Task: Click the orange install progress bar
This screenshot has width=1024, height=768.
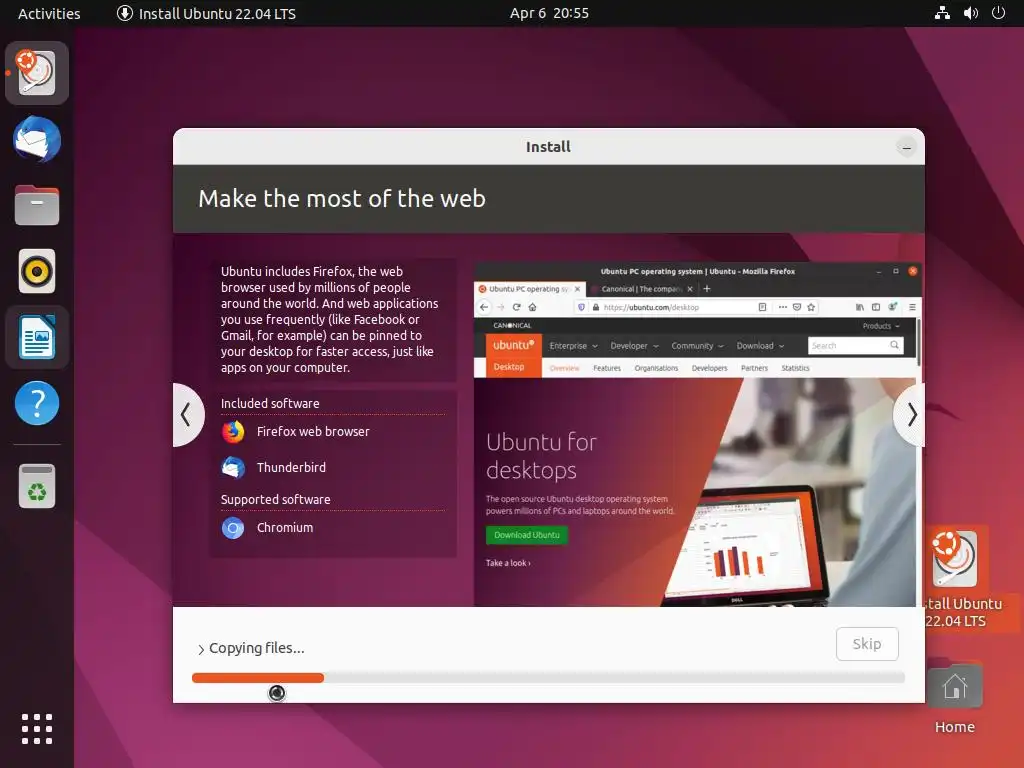Action: tap(257, 678)
